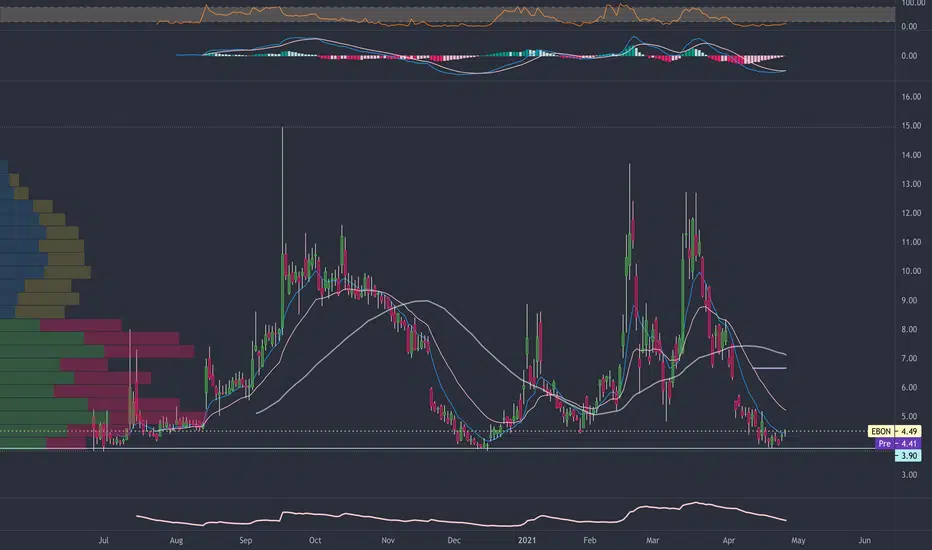932x550 pixels.
Task: Click the tall September candle wick at 15.00
Action: 282,190
